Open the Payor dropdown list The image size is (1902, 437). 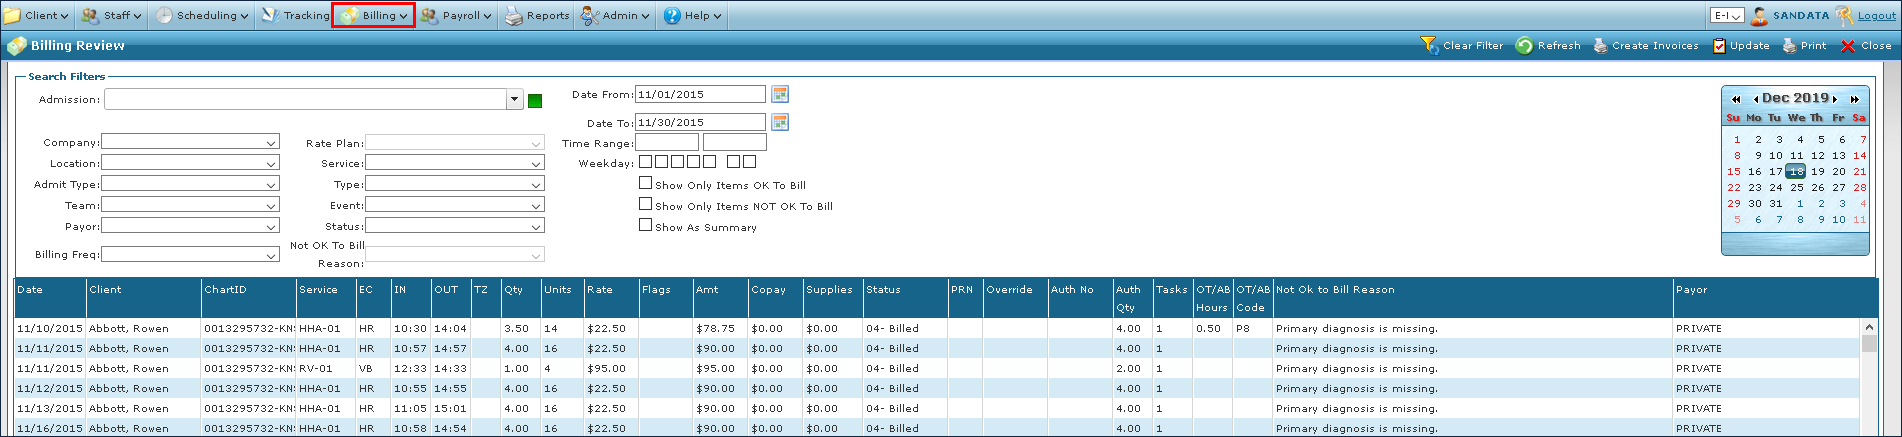click(270, 227)
